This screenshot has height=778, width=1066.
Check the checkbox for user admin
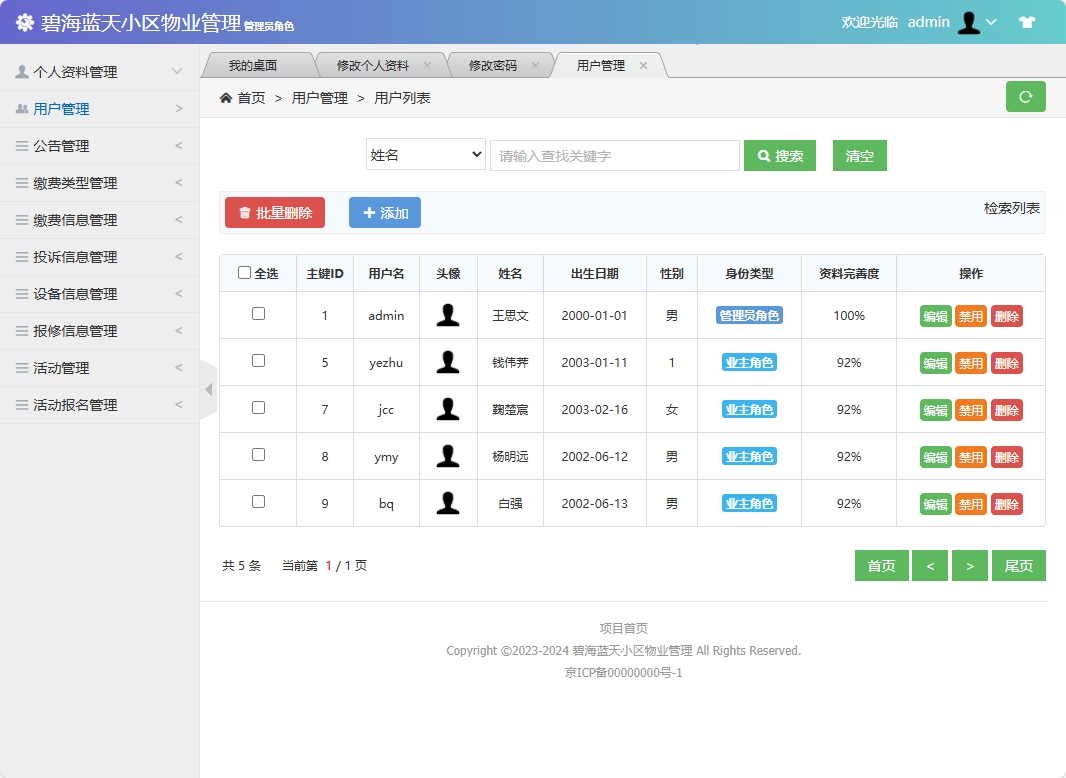point(258,315)
